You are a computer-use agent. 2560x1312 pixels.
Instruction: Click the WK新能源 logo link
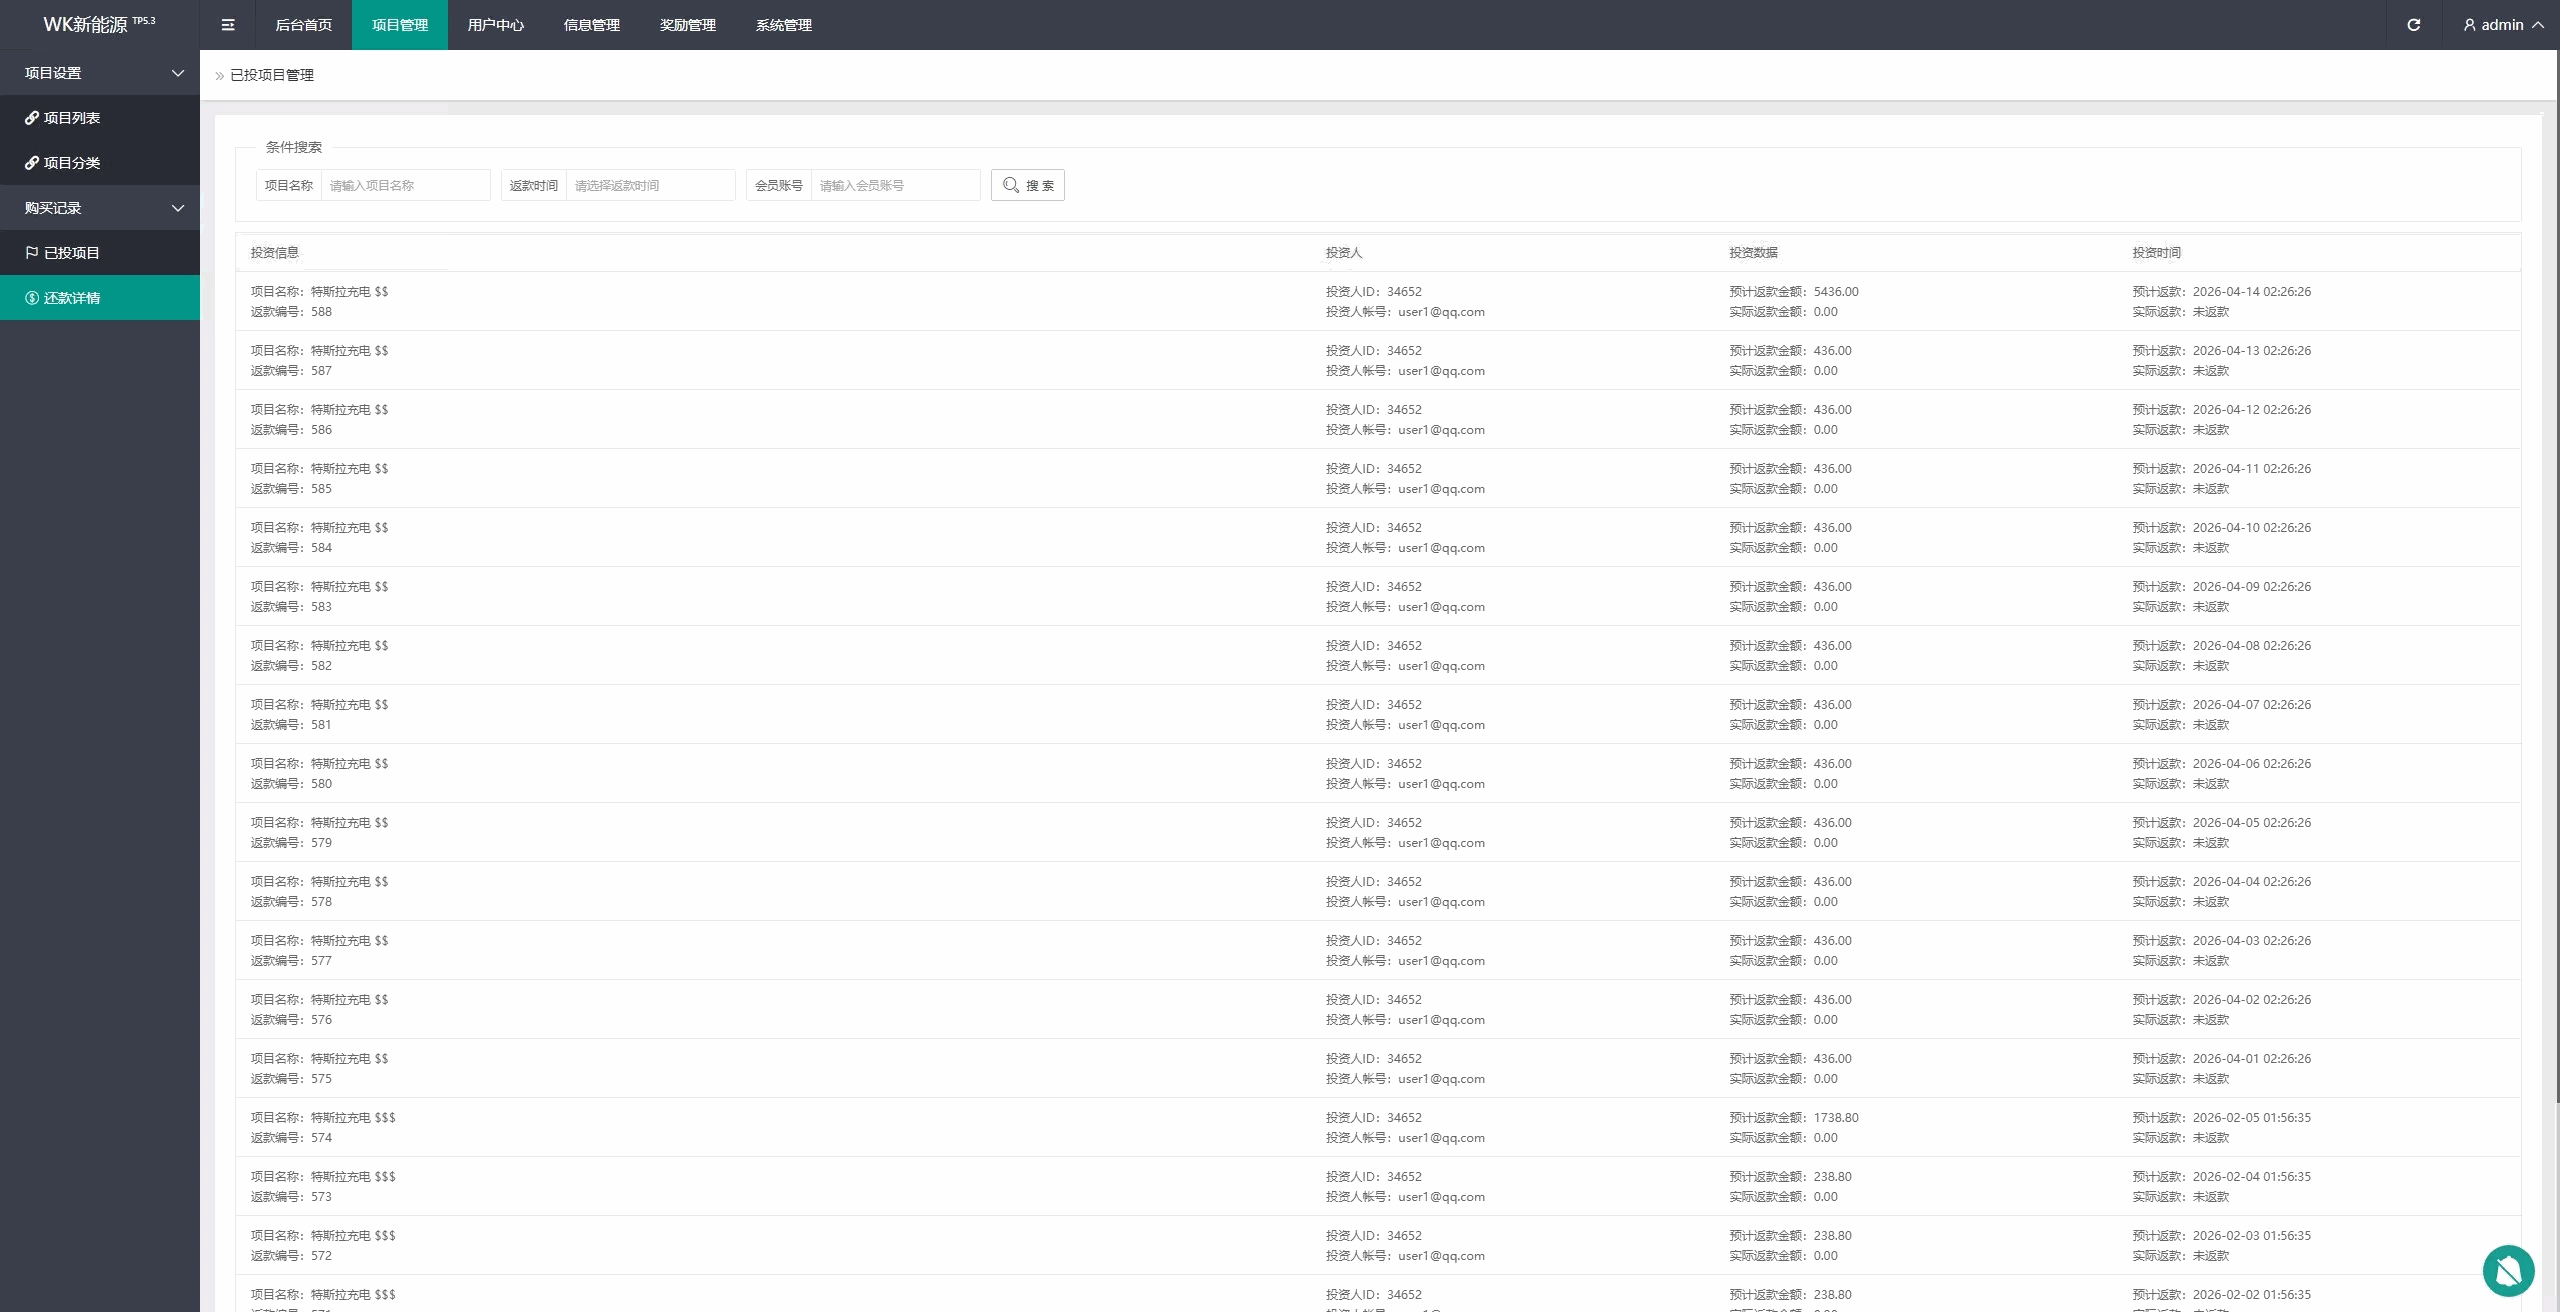pyautogui.click(x=99, y=24)
